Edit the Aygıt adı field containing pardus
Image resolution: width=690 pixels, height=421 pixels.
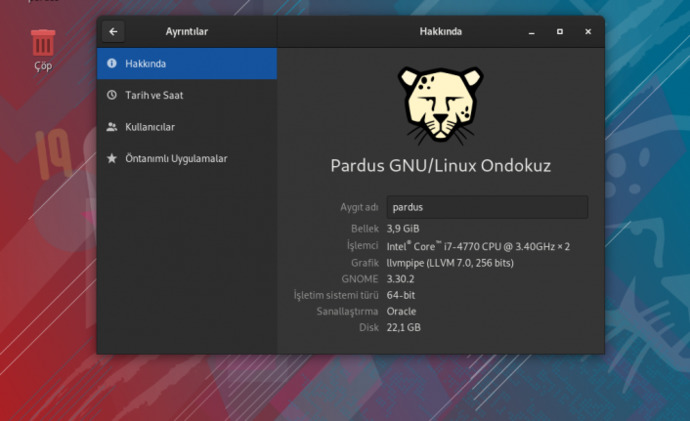click(x=487, y=207)
